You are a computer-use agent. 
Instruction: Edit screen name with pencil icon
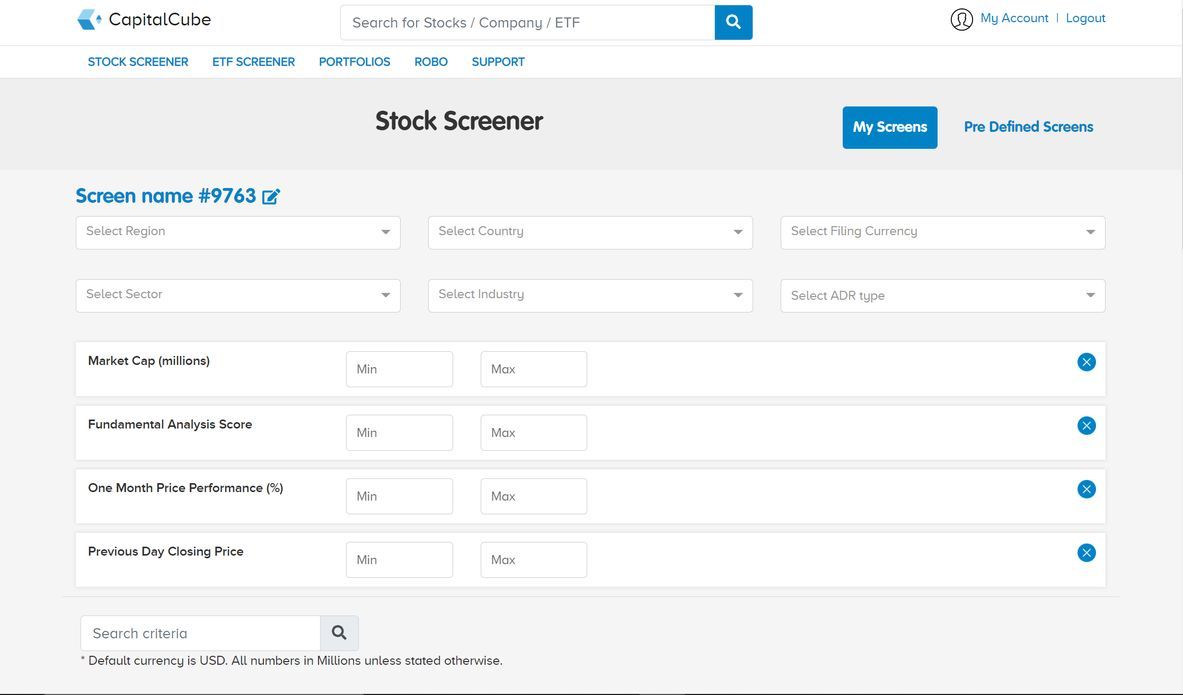271,197
